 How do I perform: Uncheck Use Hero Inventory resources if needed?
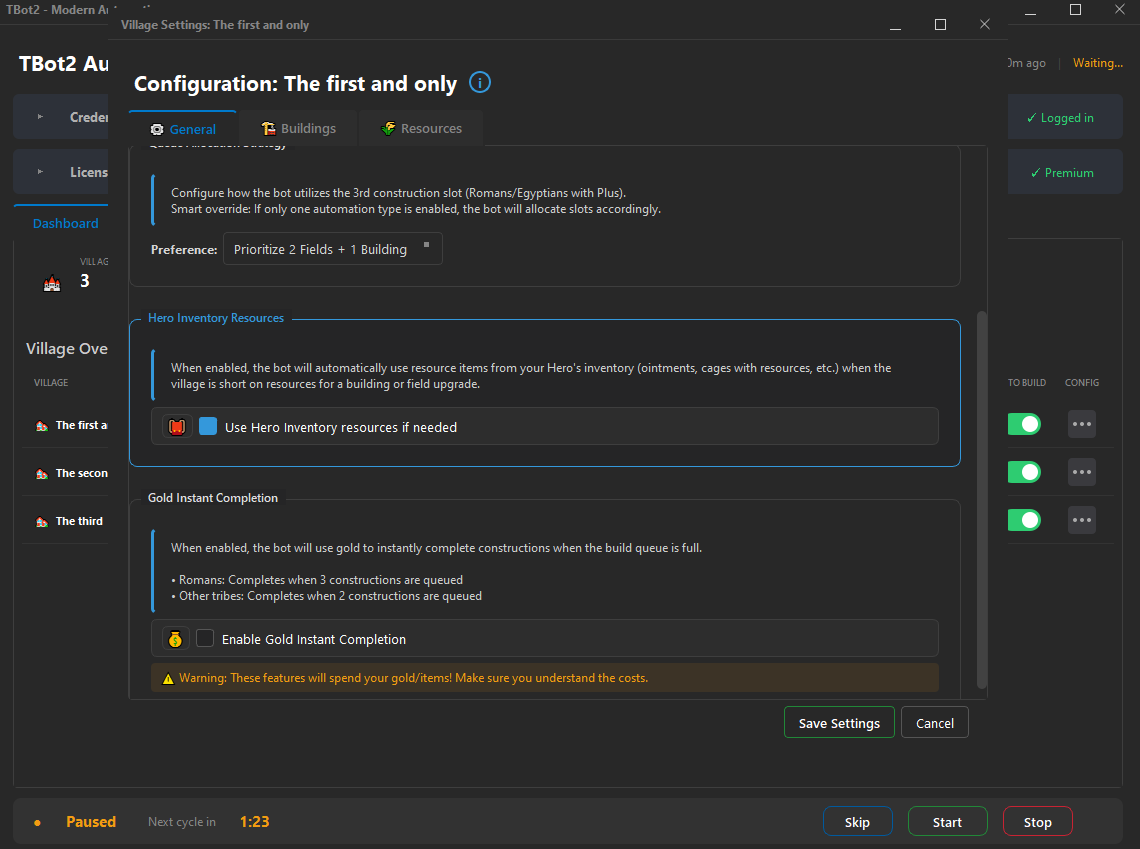(208, 427)
